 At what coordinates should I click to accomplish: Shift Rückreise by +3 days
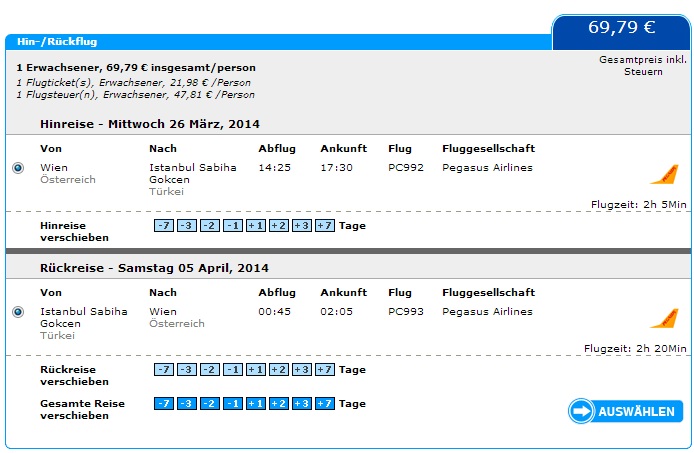(302, 369)
